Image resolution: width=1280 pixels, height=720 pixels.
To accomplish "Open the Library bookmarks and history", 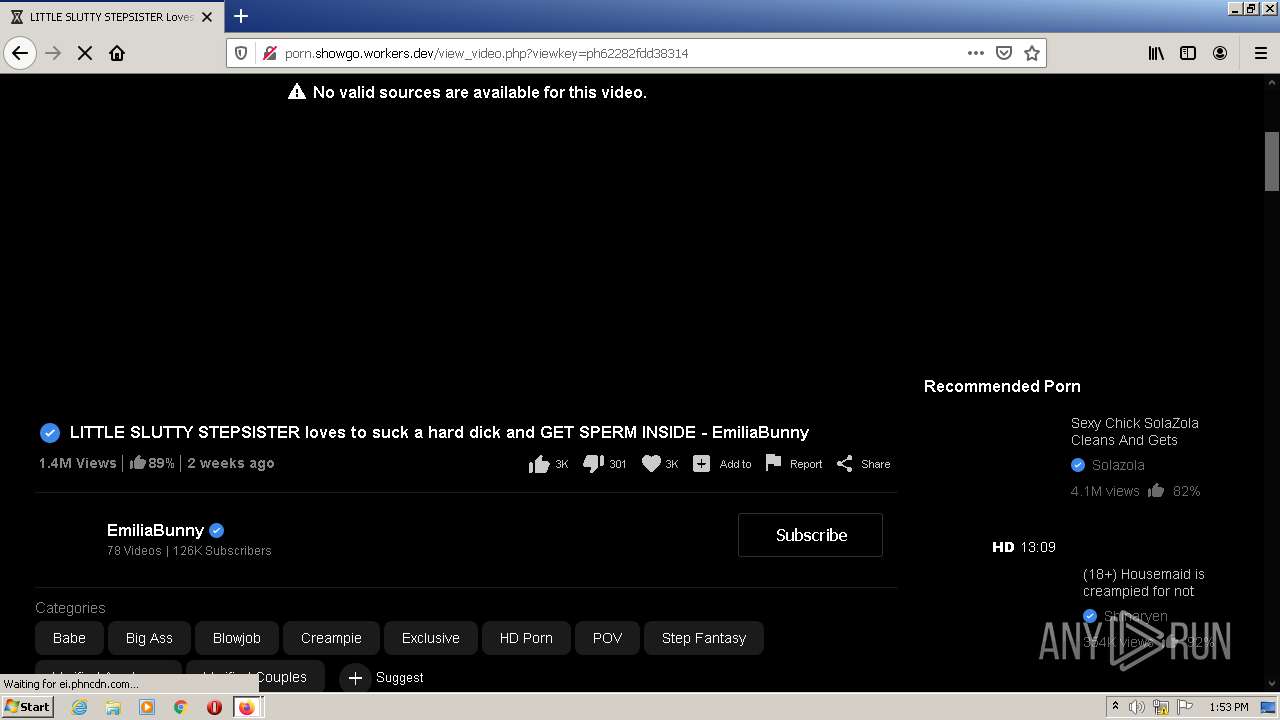I will point(1156,53).
